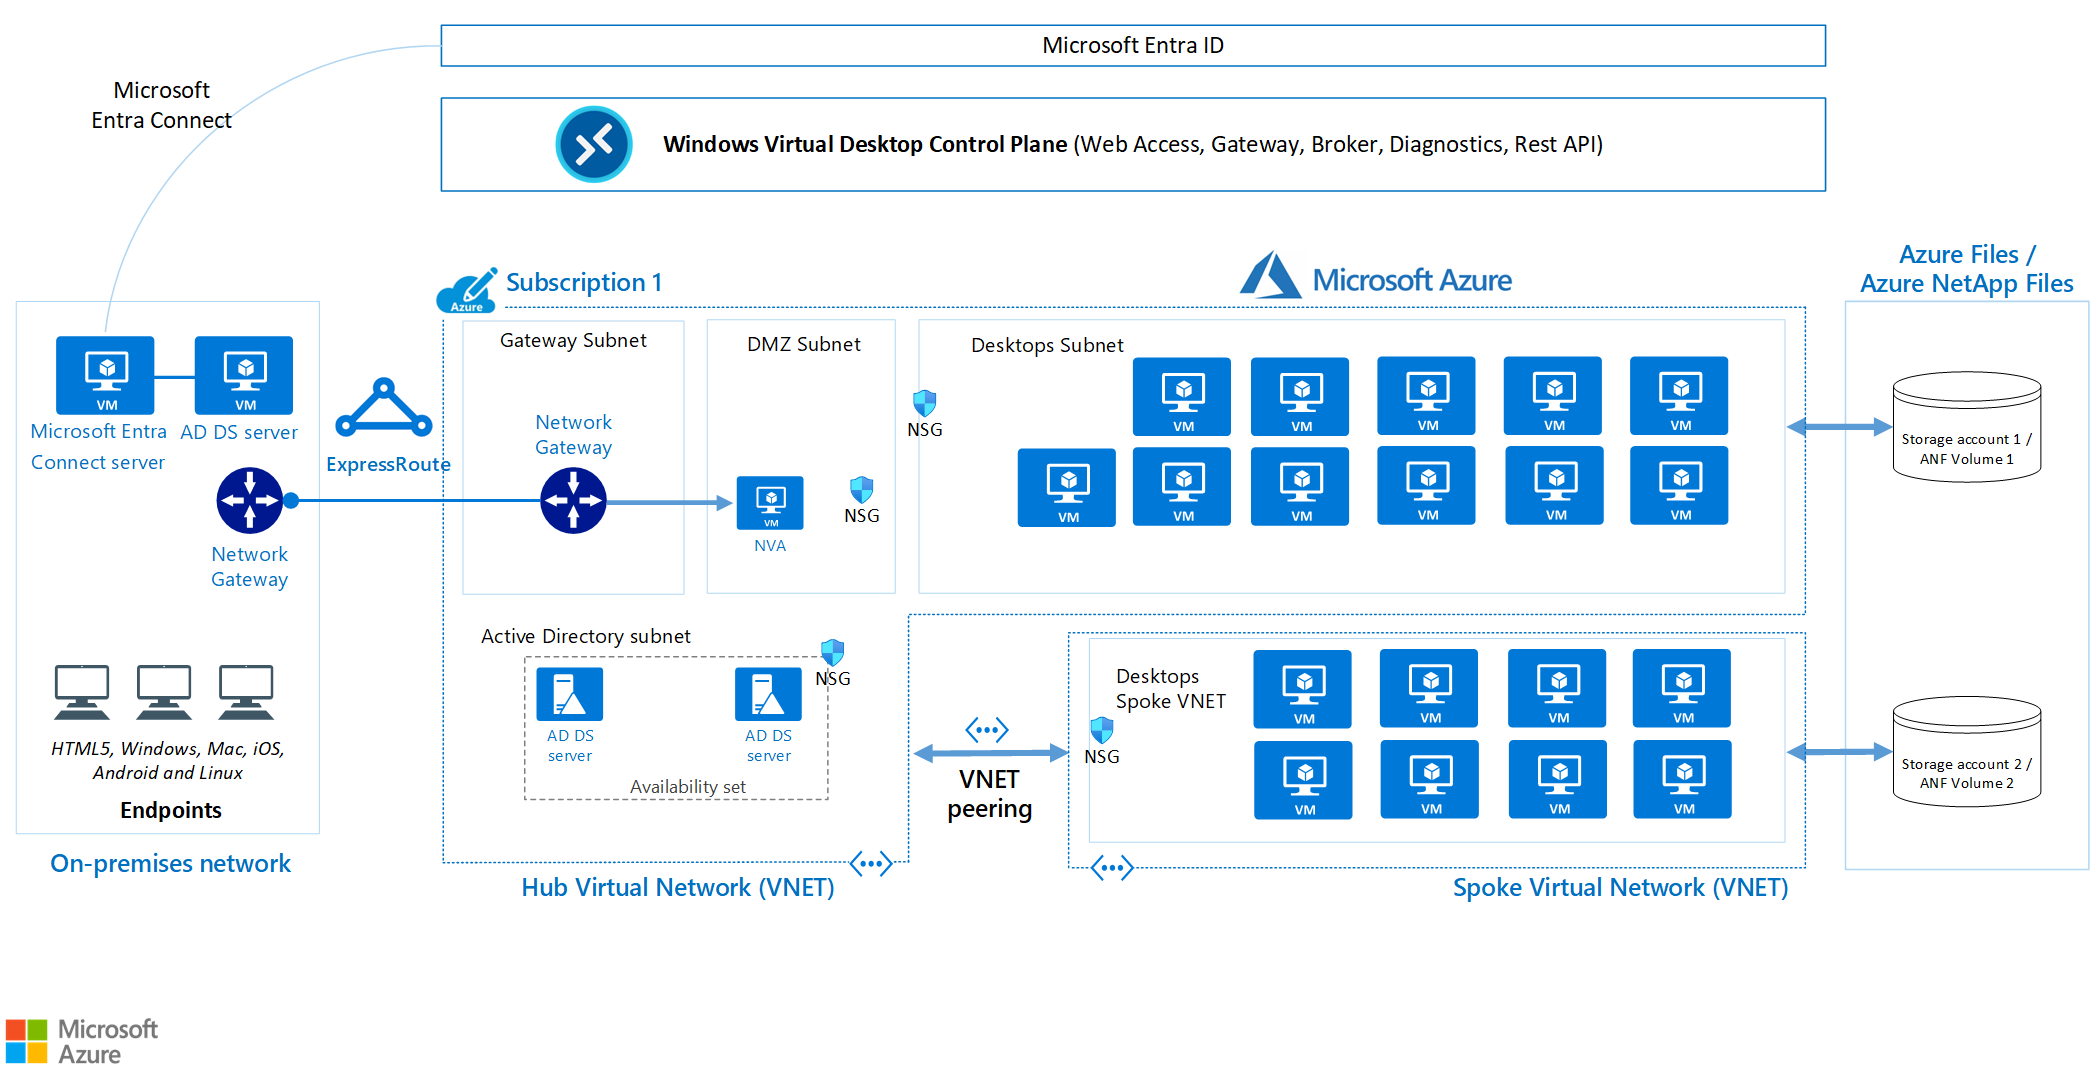Select the Azure subscription cloud icon
The image size is (2098, 1071).
click(x=467, y=291)
